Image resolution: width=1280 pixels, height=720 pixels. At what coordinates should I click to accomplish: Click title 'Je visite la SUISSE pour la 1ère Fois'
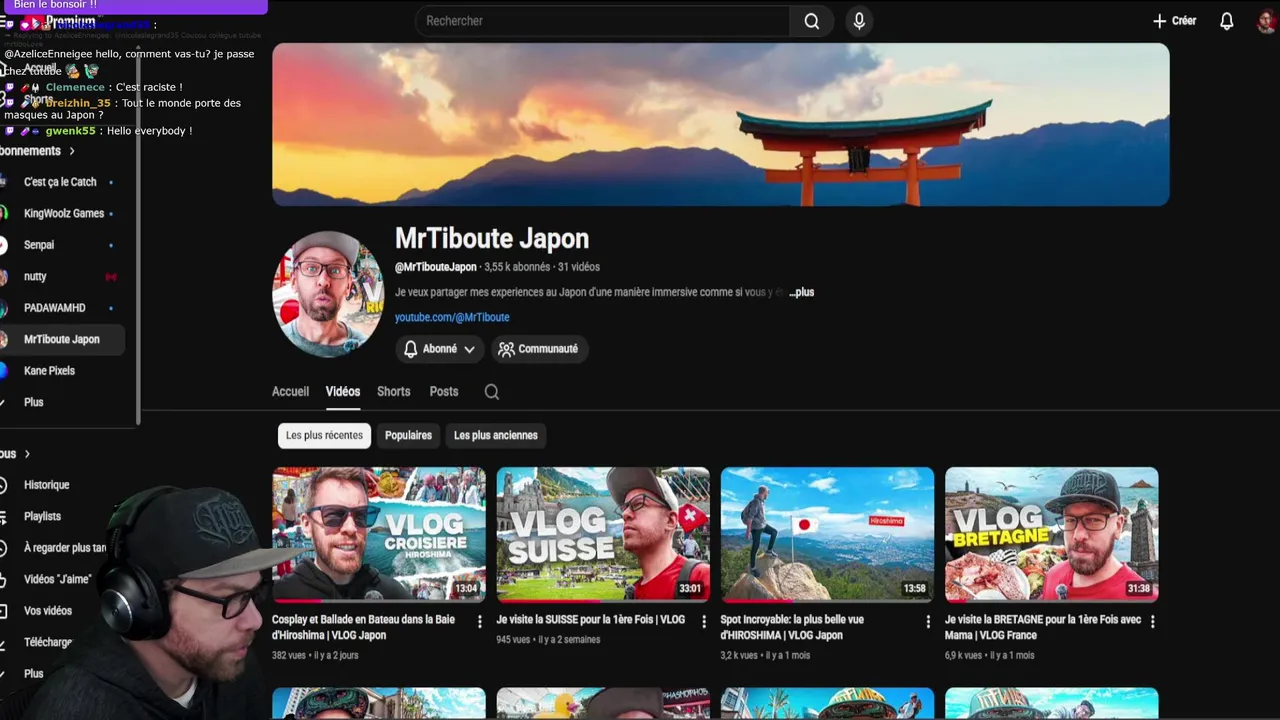tap(590, 619)
